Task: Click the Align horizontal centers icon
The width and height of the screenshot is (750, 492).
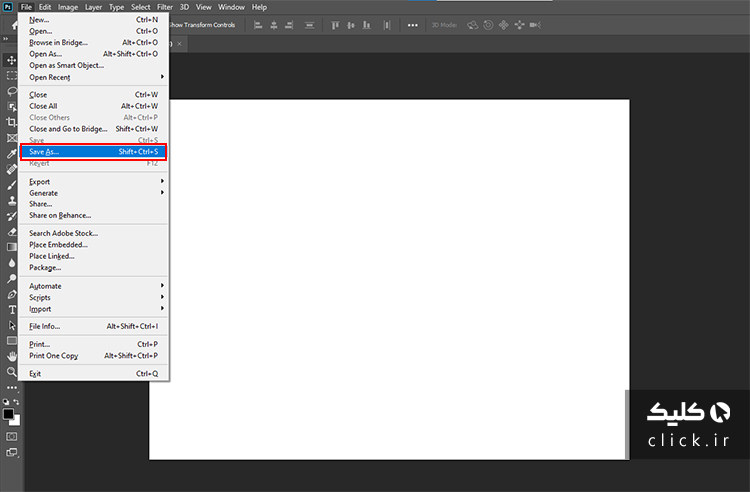Action: (x=274, y=25)
